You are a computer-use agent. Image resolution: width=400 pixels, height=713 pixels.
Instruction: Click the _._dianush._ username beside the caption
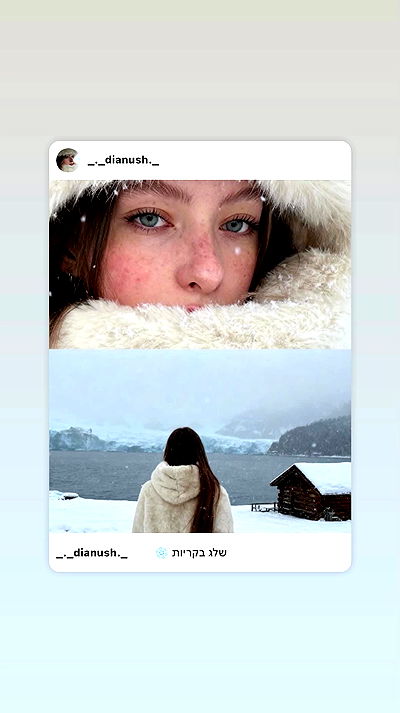pos(92,553)
